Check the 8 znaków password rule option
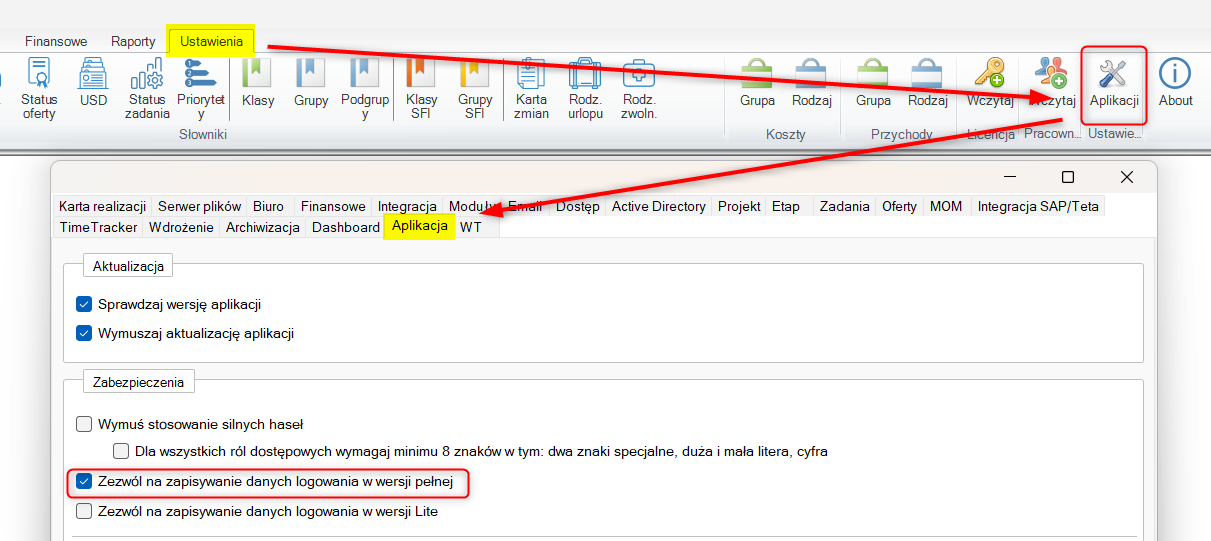1211x541 pixels. [x=121, y=451]
